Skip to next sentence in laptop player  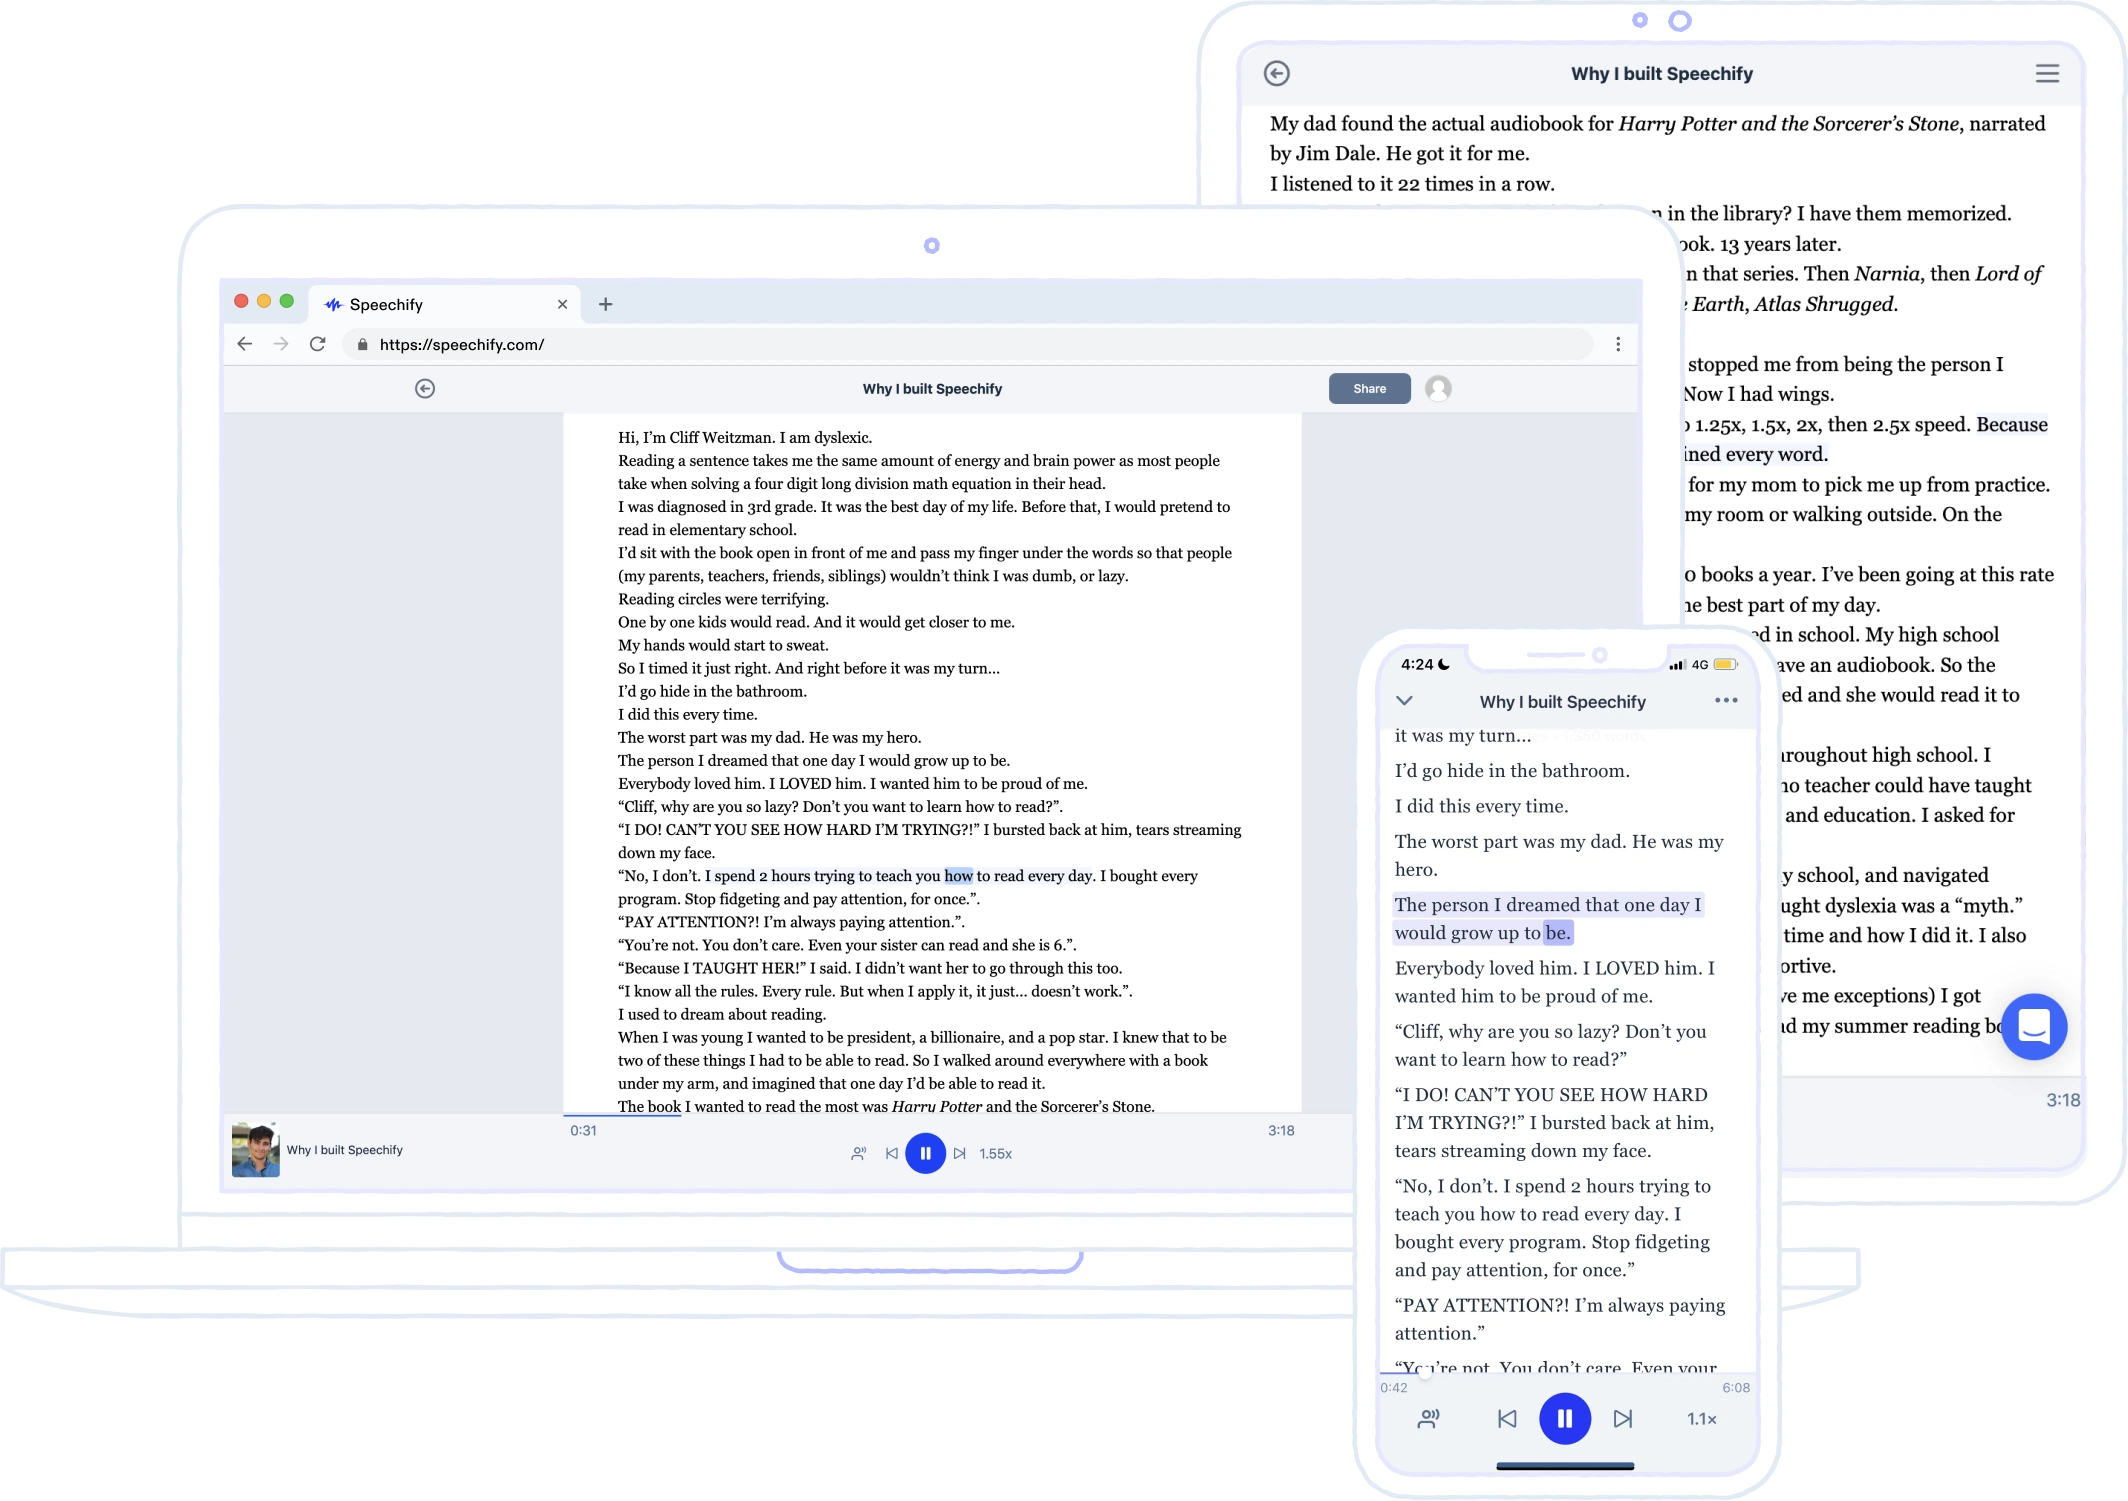[960, 1154]
